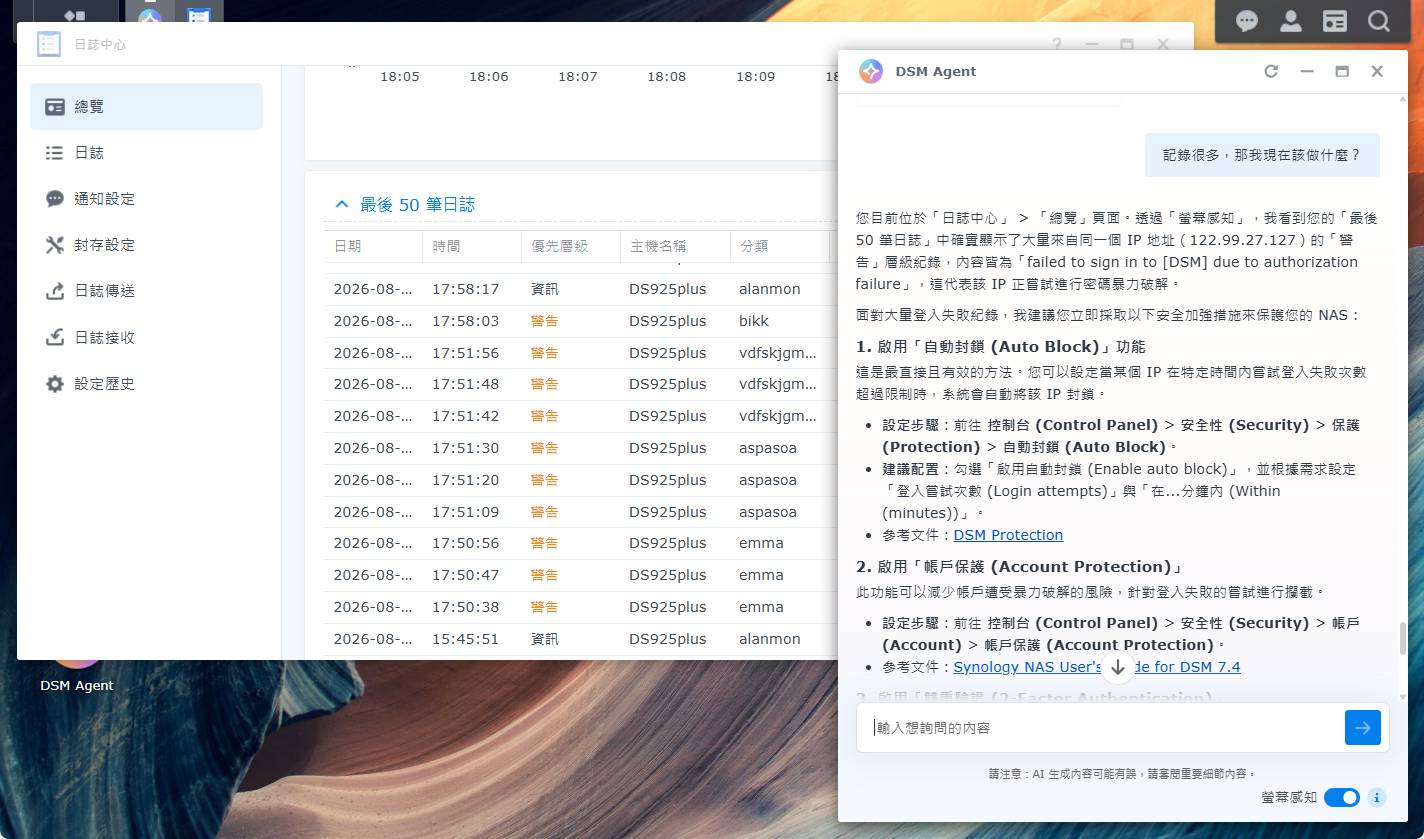The width and height of the screenshot is (1424, 839).
Task: Sort logs by 日期 column header
Action: click(373, 246)
